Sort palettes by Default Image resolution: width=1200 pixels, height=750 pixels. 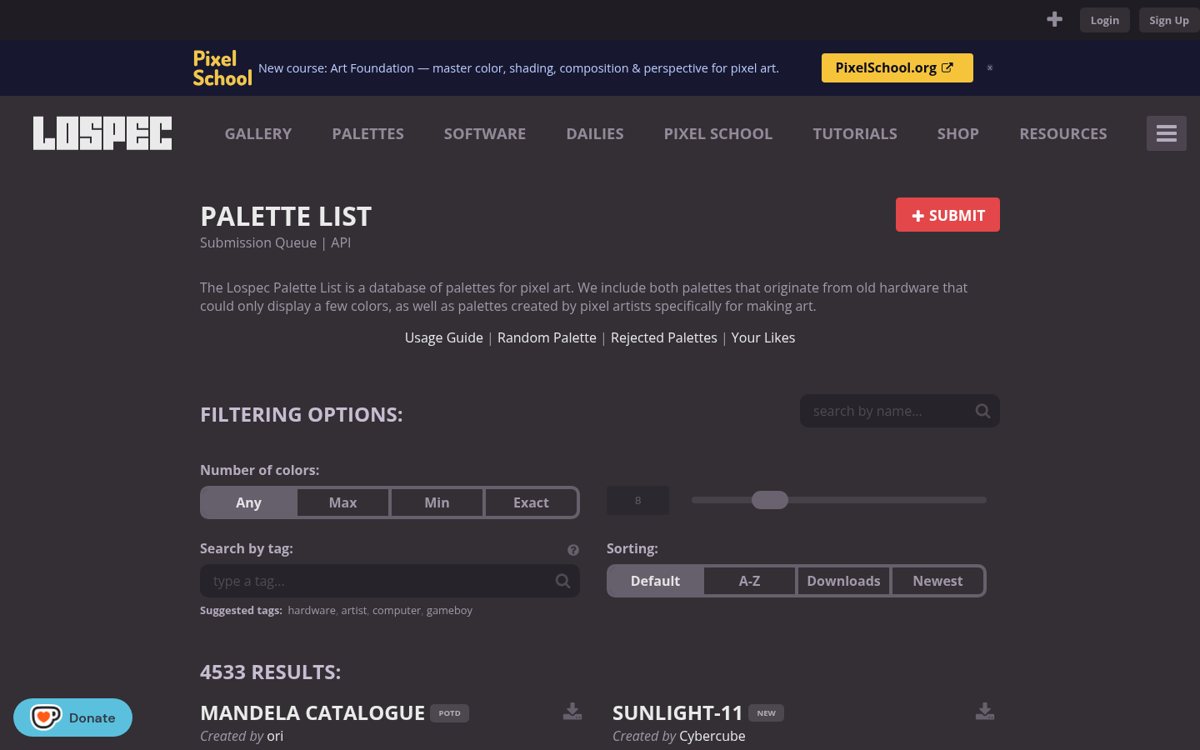tap(655, 581)
